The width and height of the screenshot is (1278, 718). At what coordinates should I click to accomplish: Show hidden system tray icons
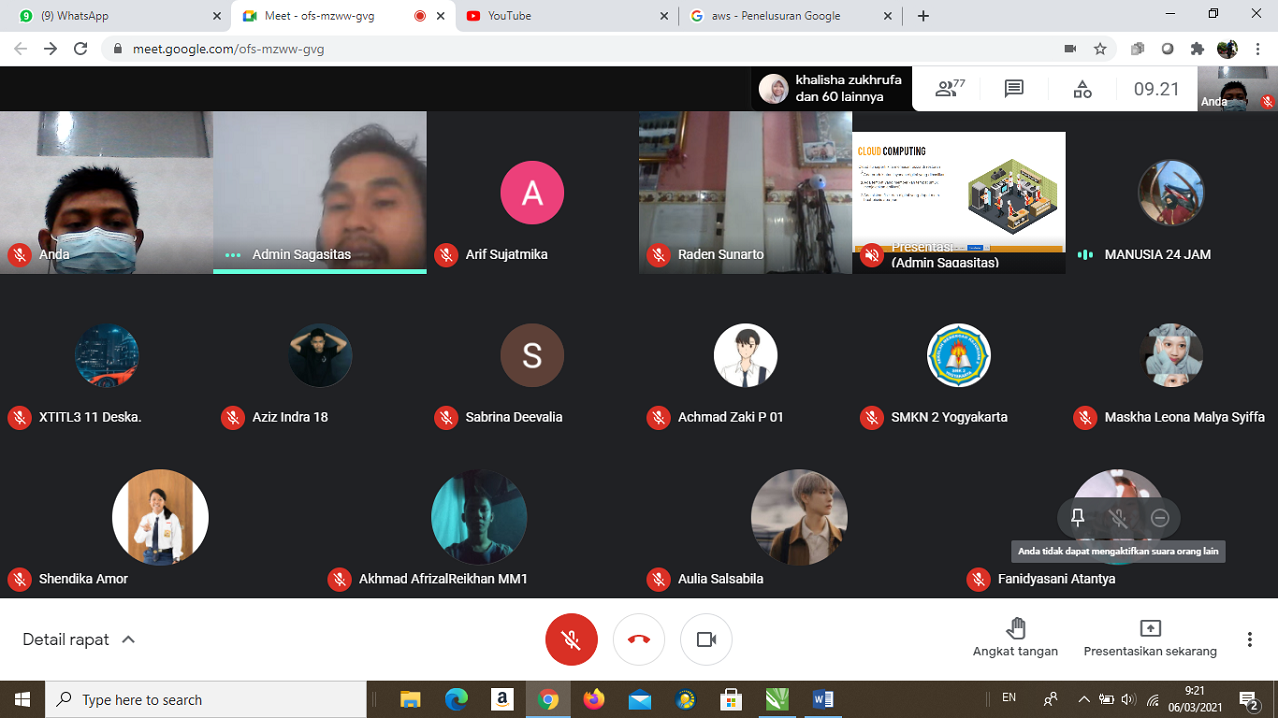click(1083, 699)
